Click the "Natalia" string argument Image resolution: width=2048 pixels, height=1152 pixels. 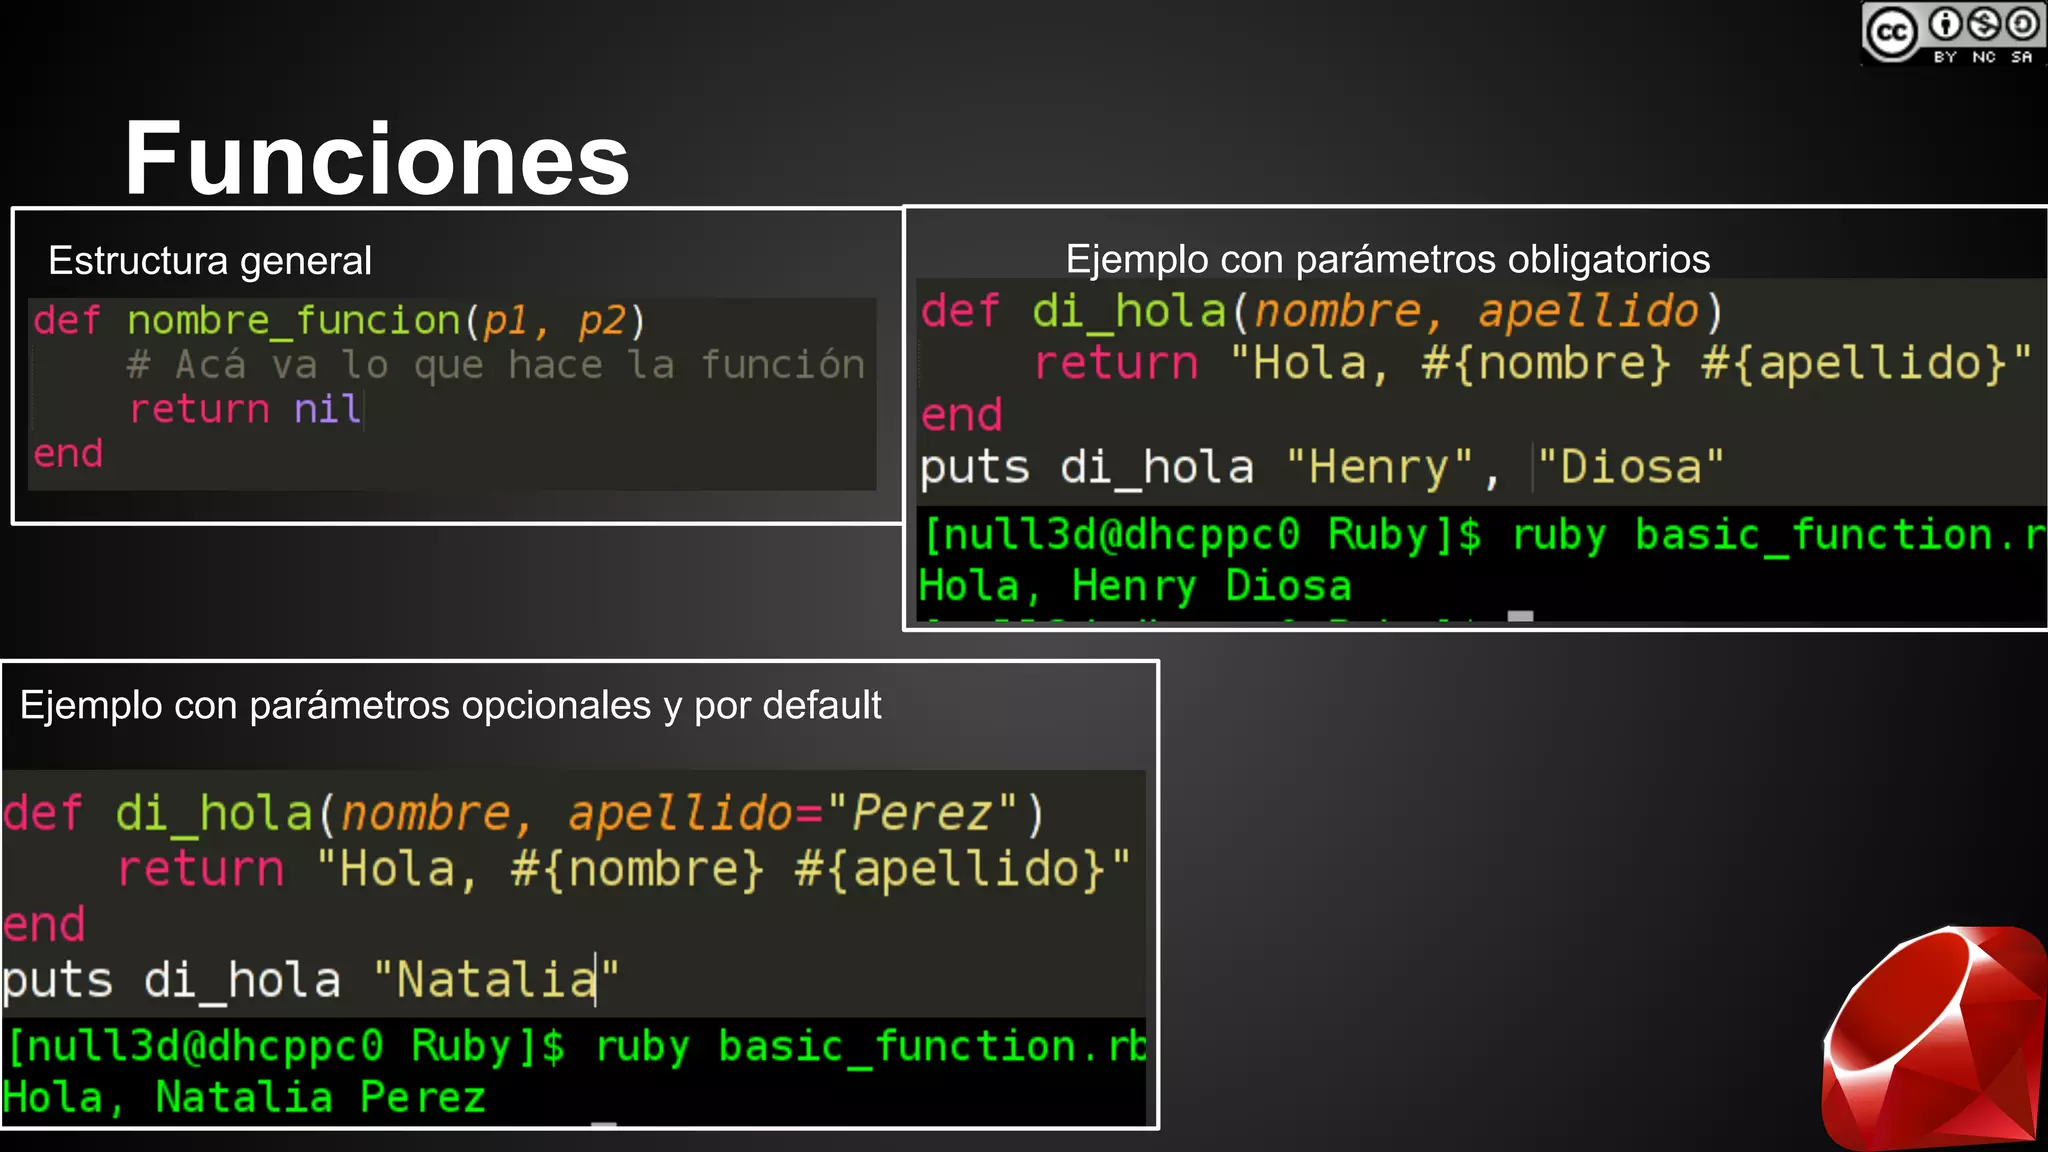click(x=496, y=979)
